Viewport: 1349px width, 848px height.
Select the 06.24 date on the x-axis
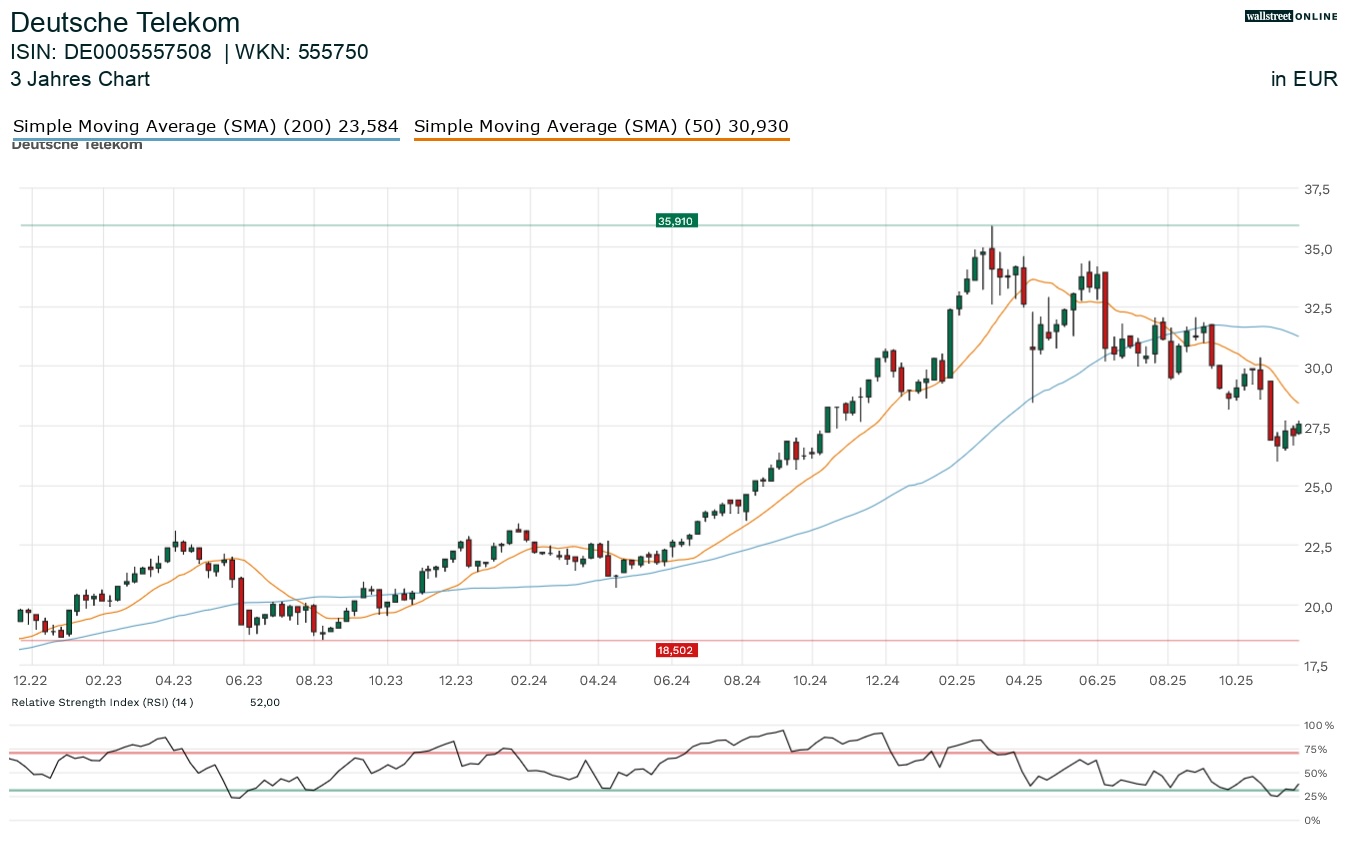pyautogui.click(x=672, y=680)
